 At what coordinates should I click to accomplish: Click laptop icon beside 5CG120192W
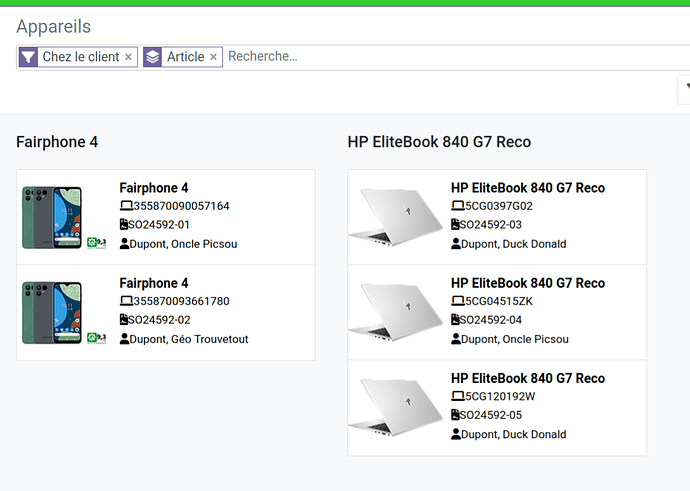458,396
